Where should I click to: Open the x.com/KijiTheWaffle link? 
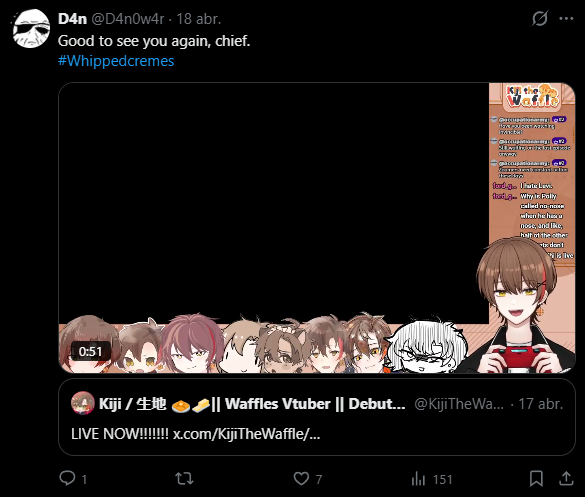247,434
